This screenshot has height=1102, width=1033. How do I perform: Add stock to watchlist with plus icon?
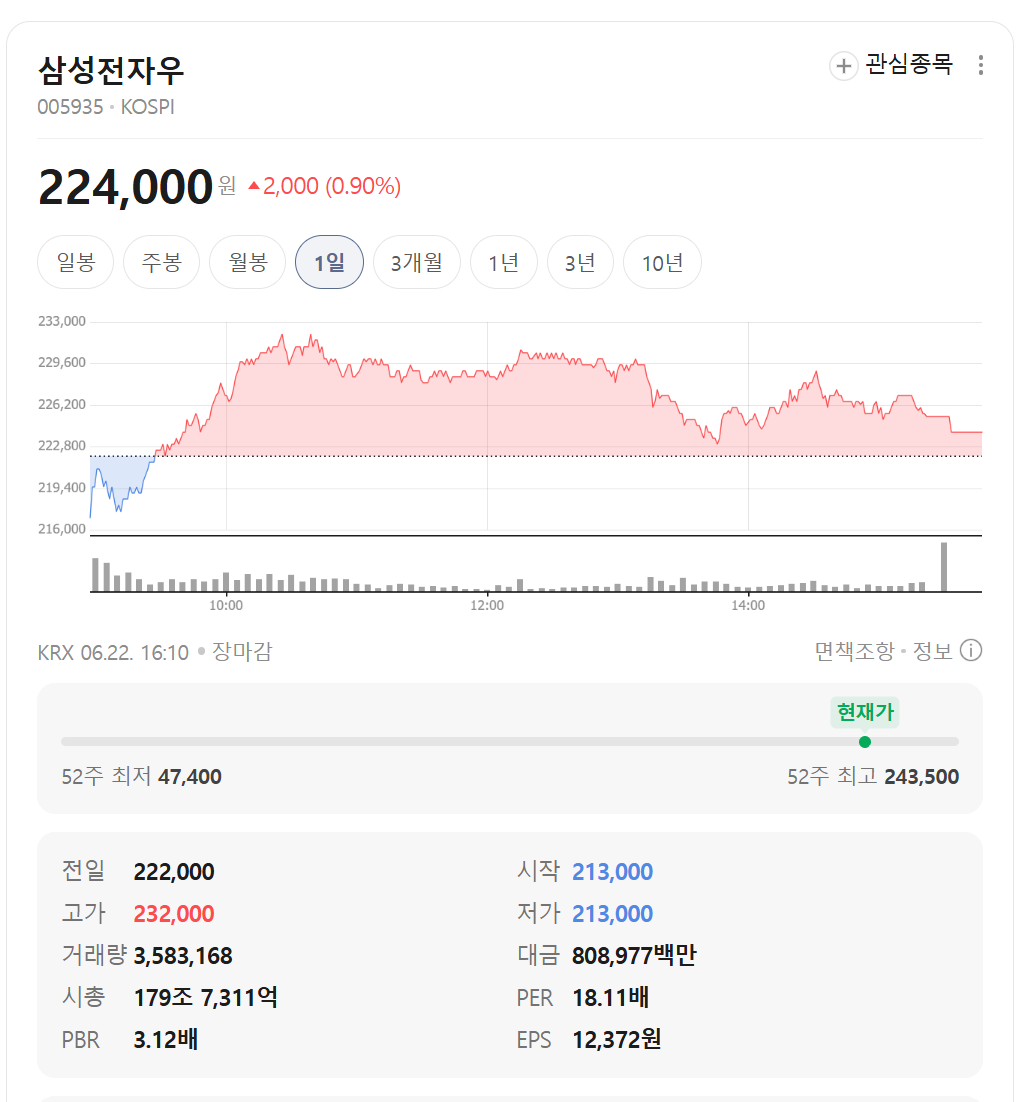coord(843,66)
